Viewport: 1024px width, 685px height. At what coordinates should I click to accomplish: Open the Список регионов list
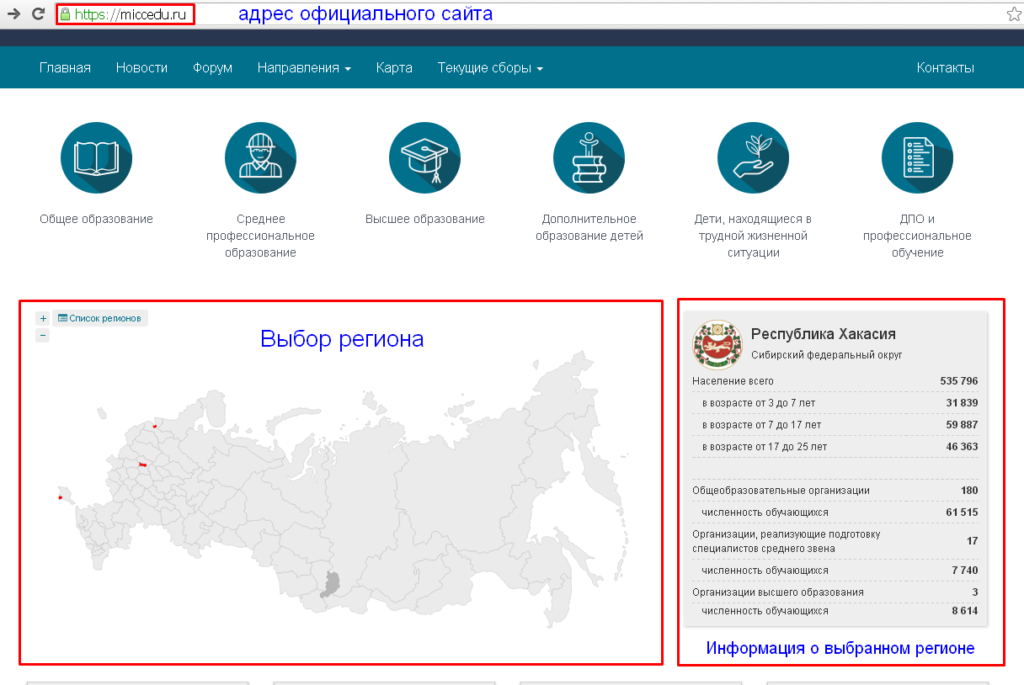click(101, 318)
